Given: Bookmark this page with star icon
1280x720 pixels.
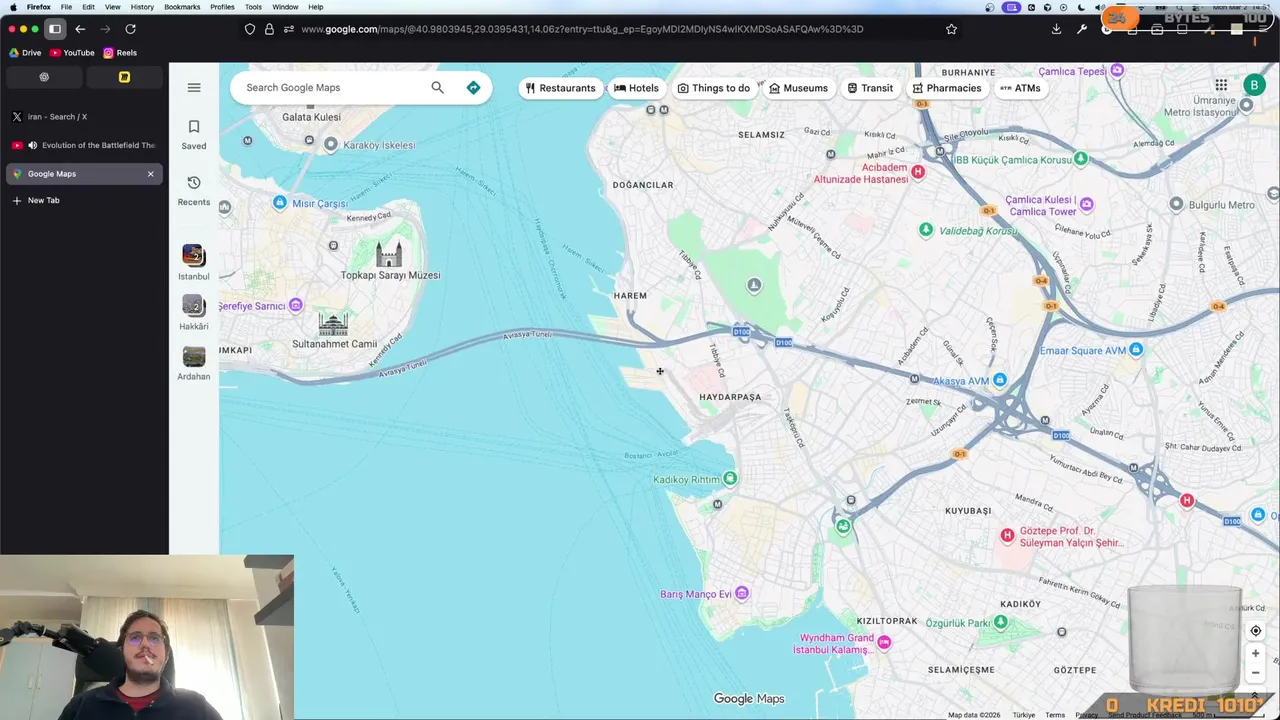Looking at the screenshot, I should (x=951, y=29).
